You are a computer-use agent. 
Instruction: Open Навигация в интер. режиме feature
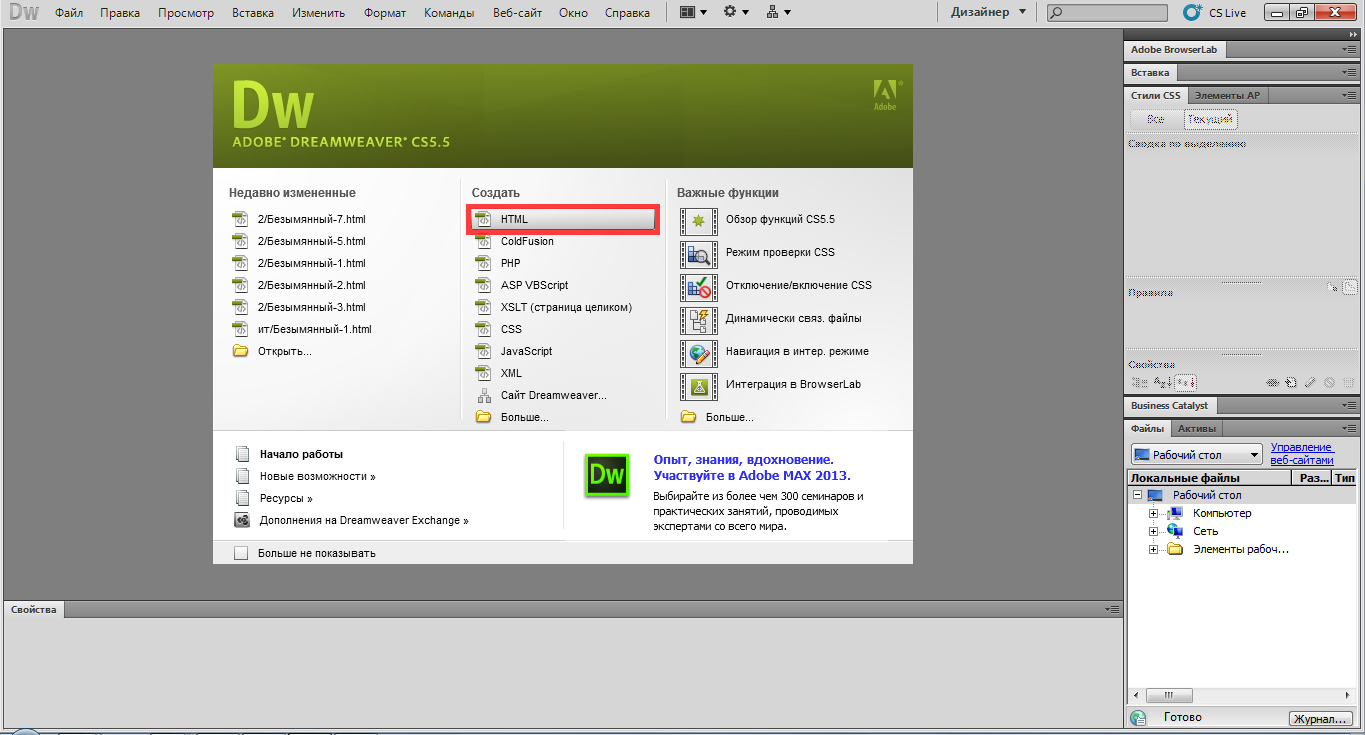[775, 351]
